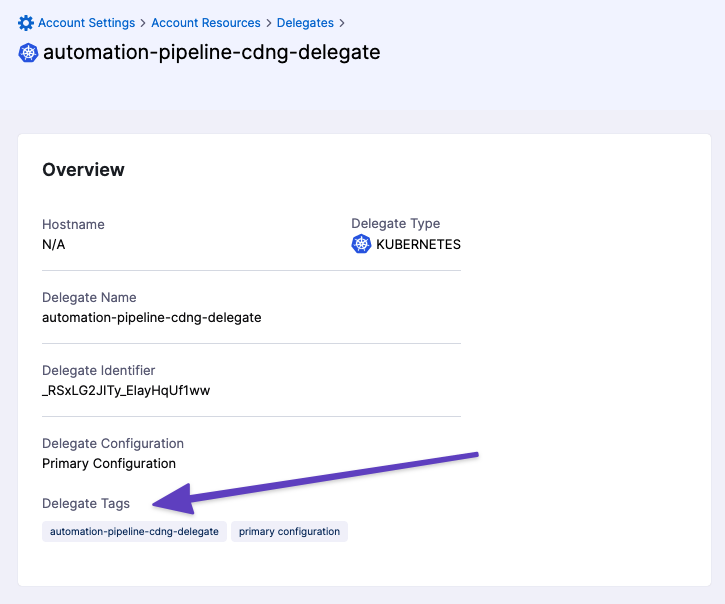Select the automation-pipeline-cdng-delegate tag chip

[134, 532]
